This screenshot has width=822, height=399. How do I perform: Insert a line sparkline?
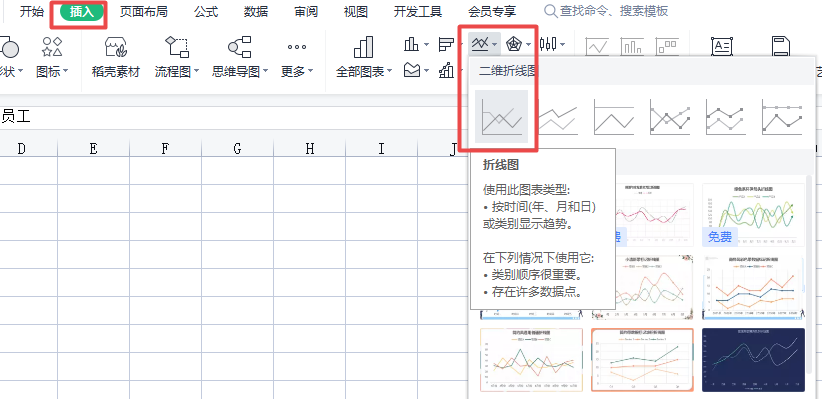click(x=597, y=47)
